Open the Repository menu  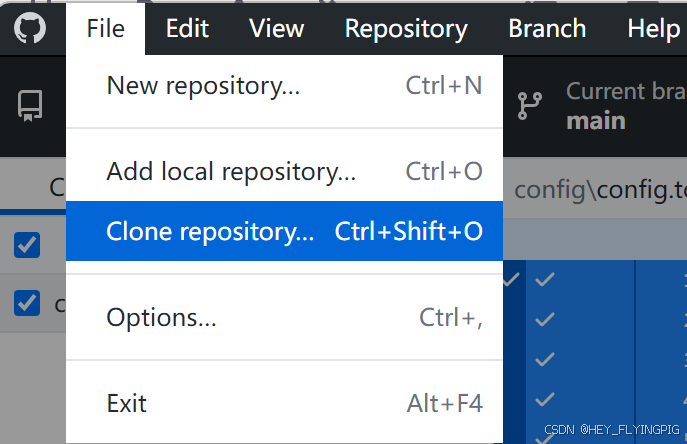tap(406, 28)
